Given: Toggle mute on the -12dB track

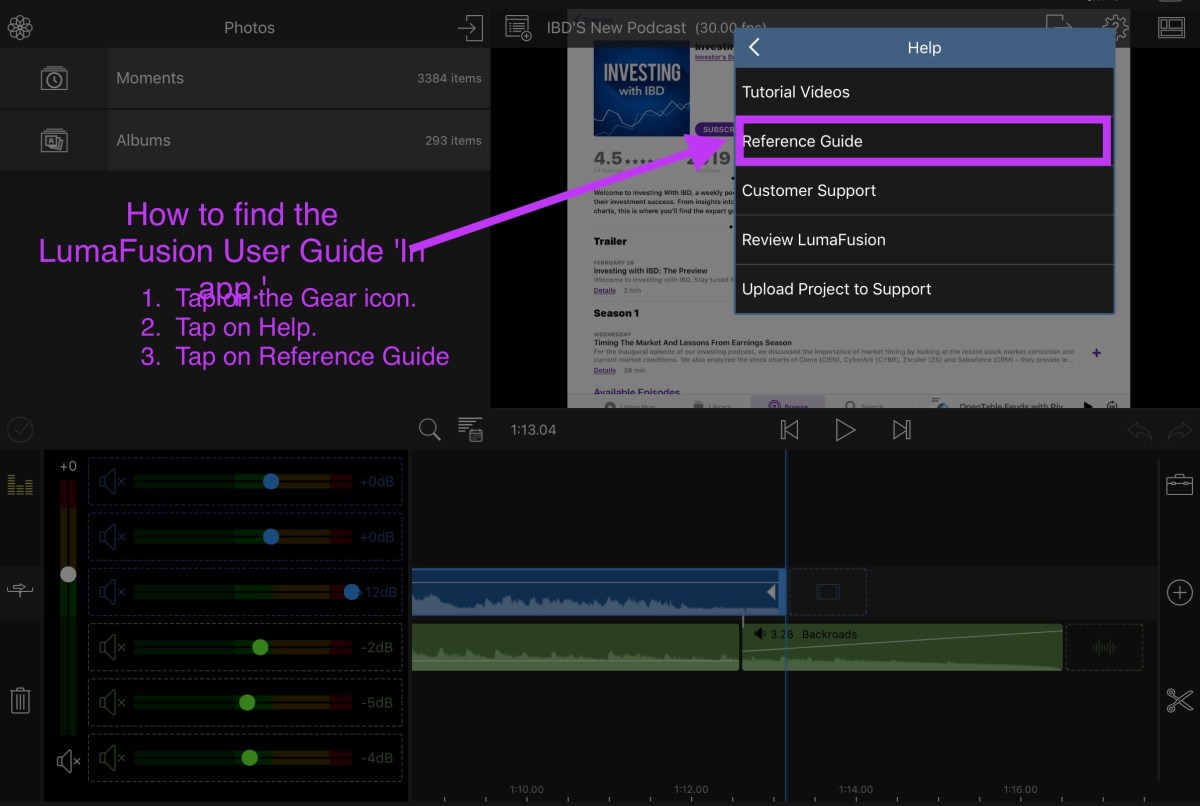Looking at the screenshot, I should coord(111,592).
